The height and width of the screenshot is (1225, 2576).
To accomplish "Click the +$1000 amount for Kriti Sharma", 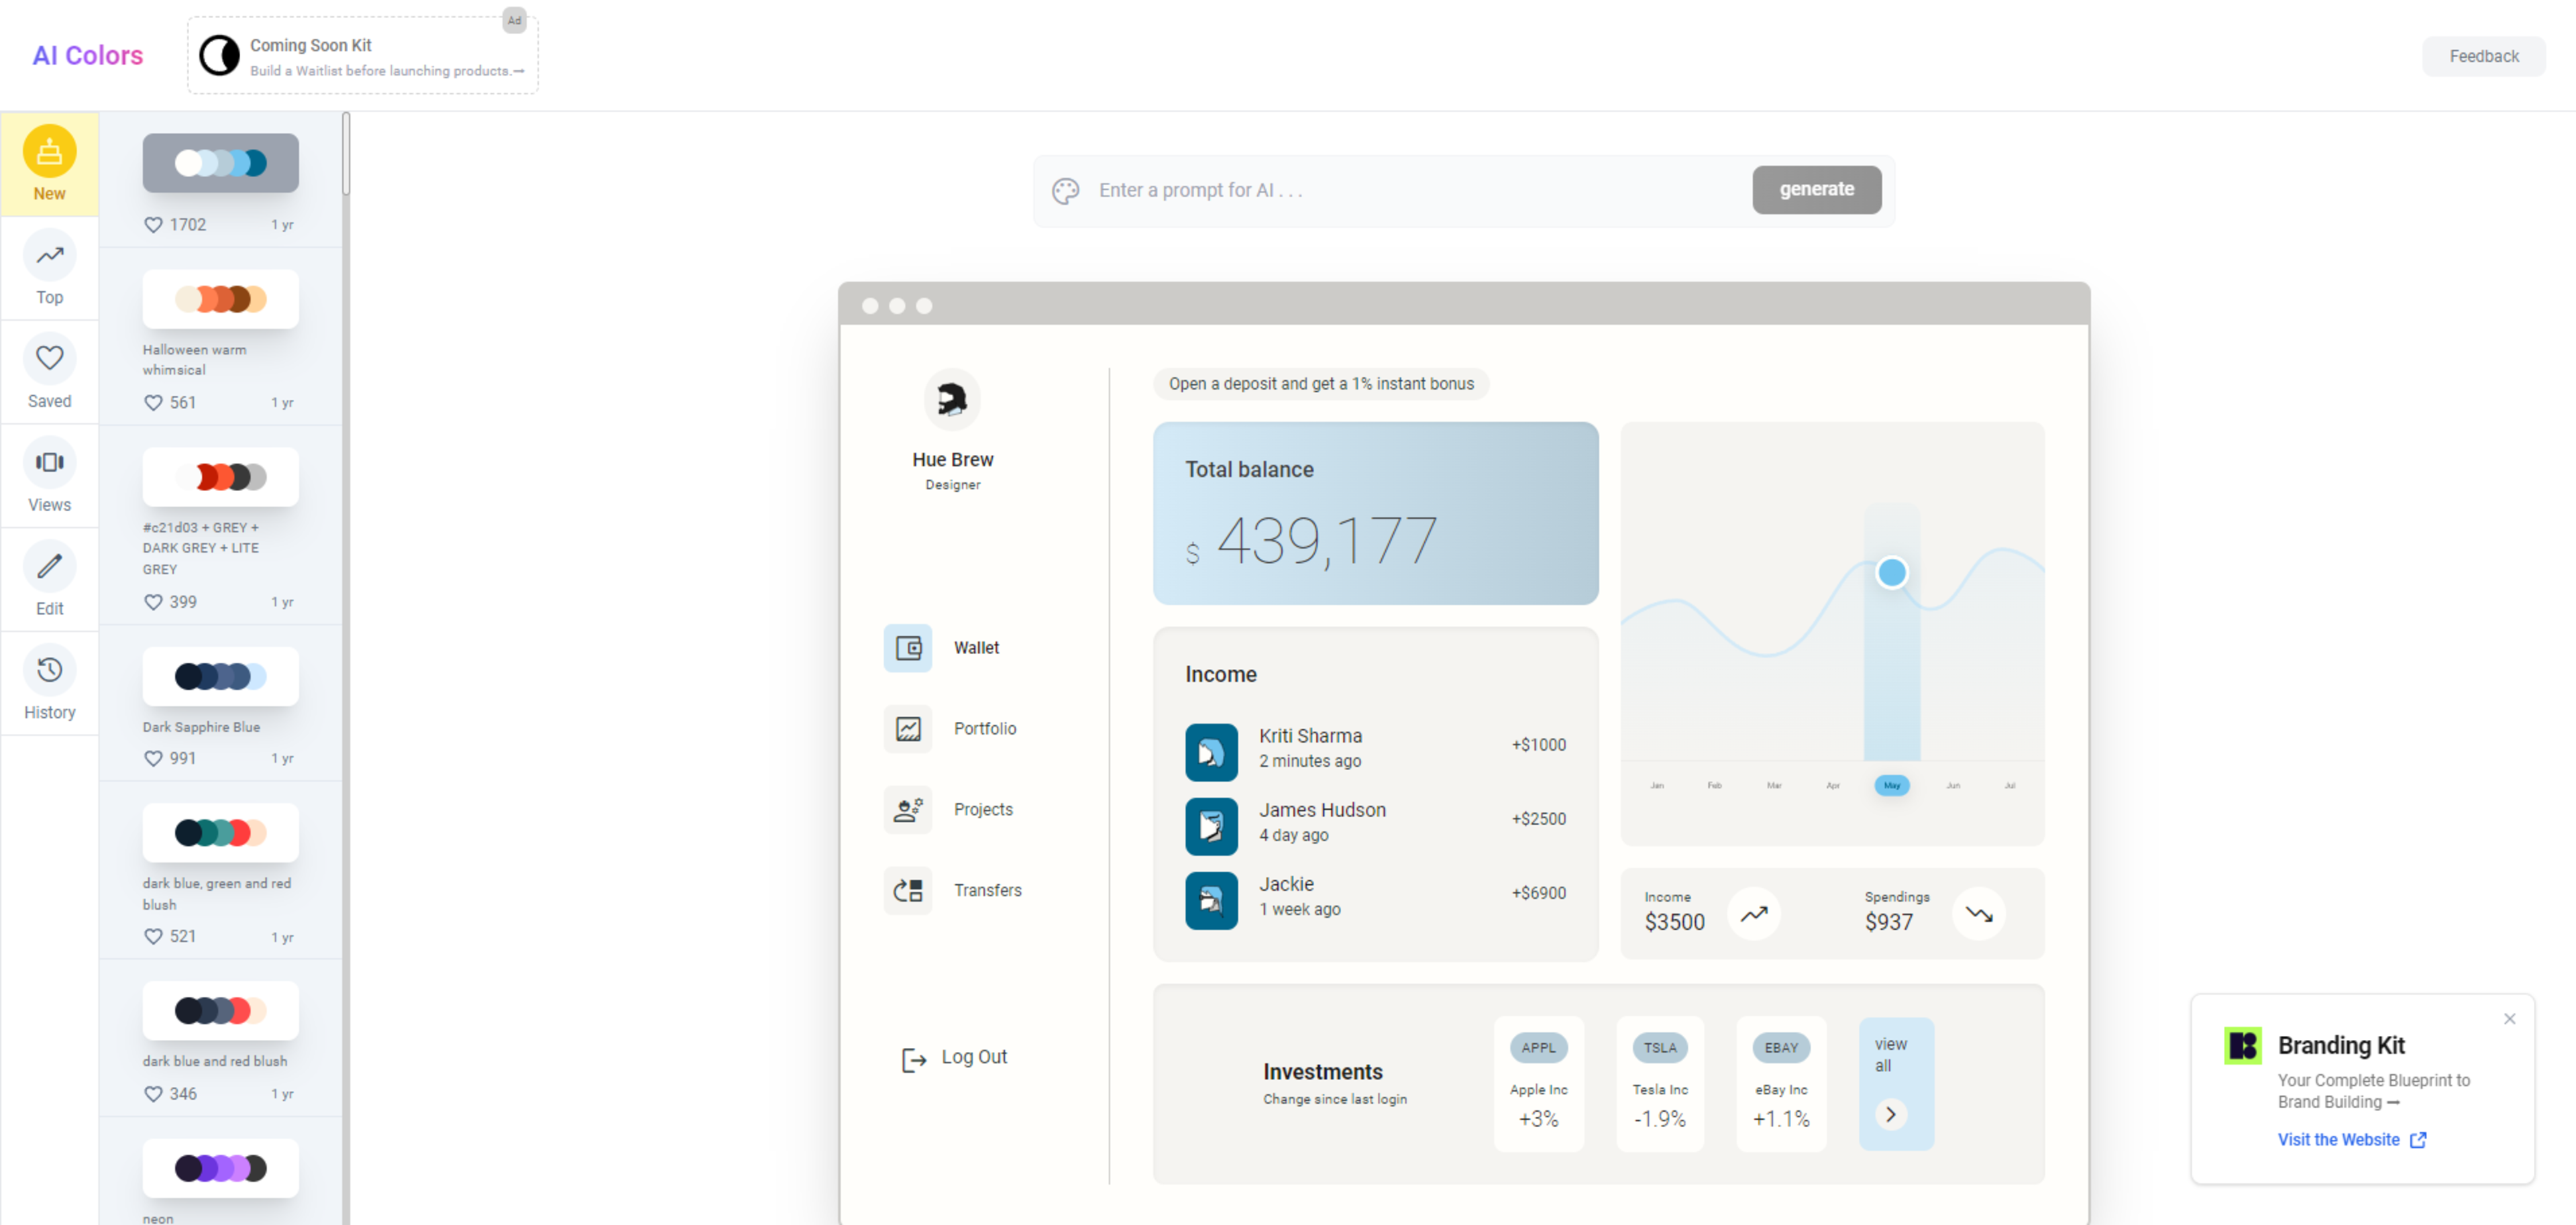I will [1538, 745].
